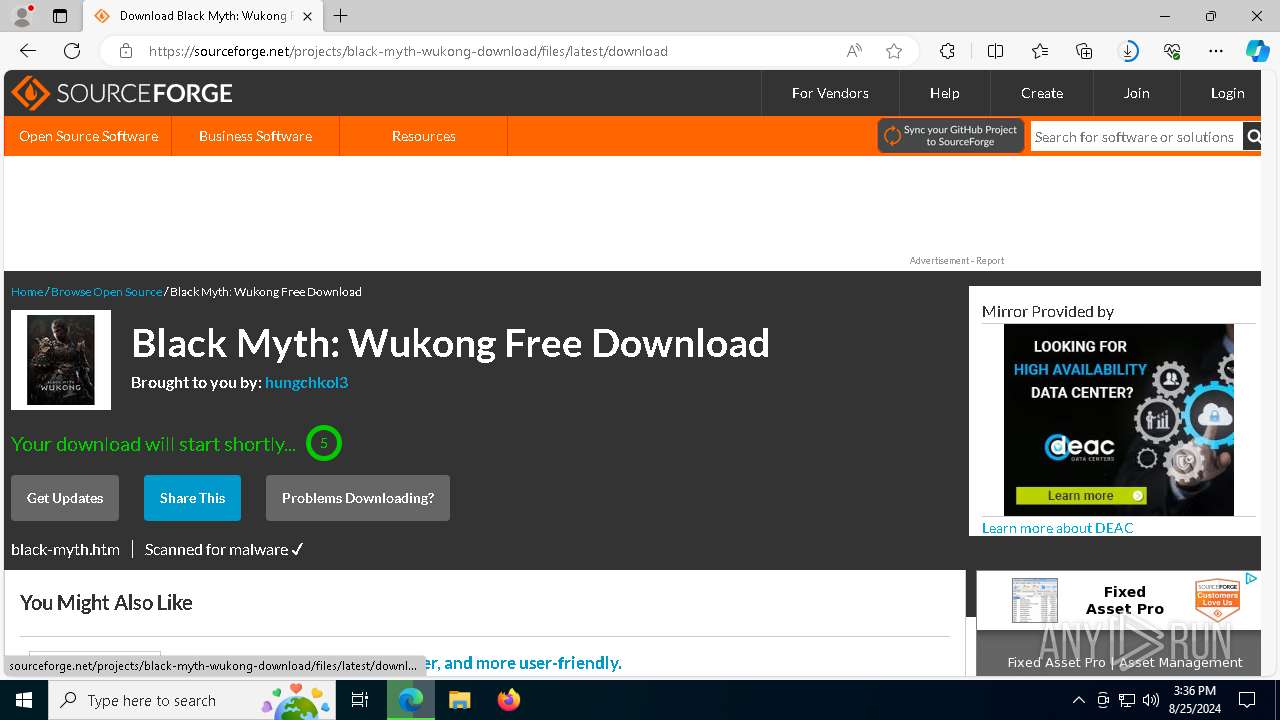Select the Download Black Myth: Wukong tab
The width and height of the screenshot is (1280, 720).
click(x=203, y=16)
